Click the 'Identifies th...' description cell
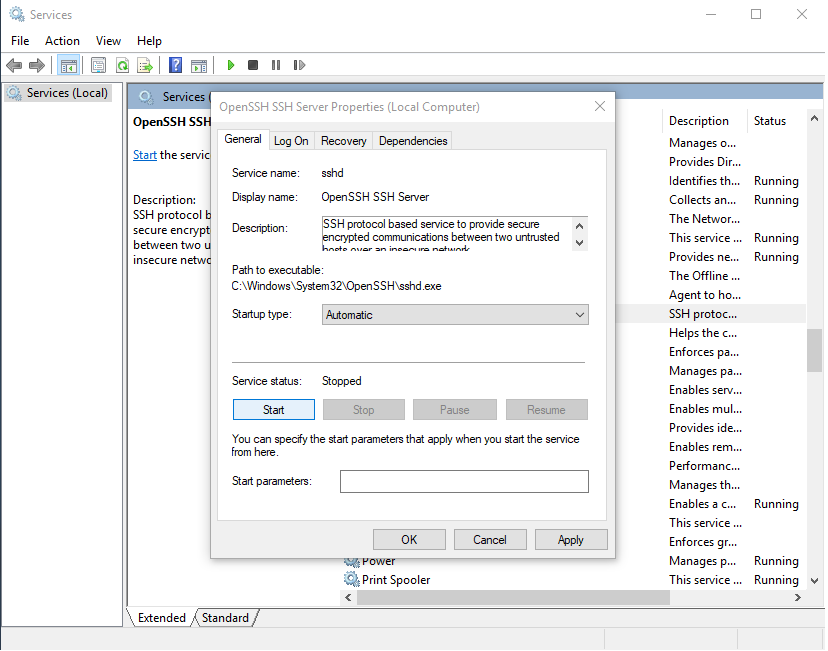Image resolution: width=828 pixels, height=651 pixels. (x=704, y=181)
